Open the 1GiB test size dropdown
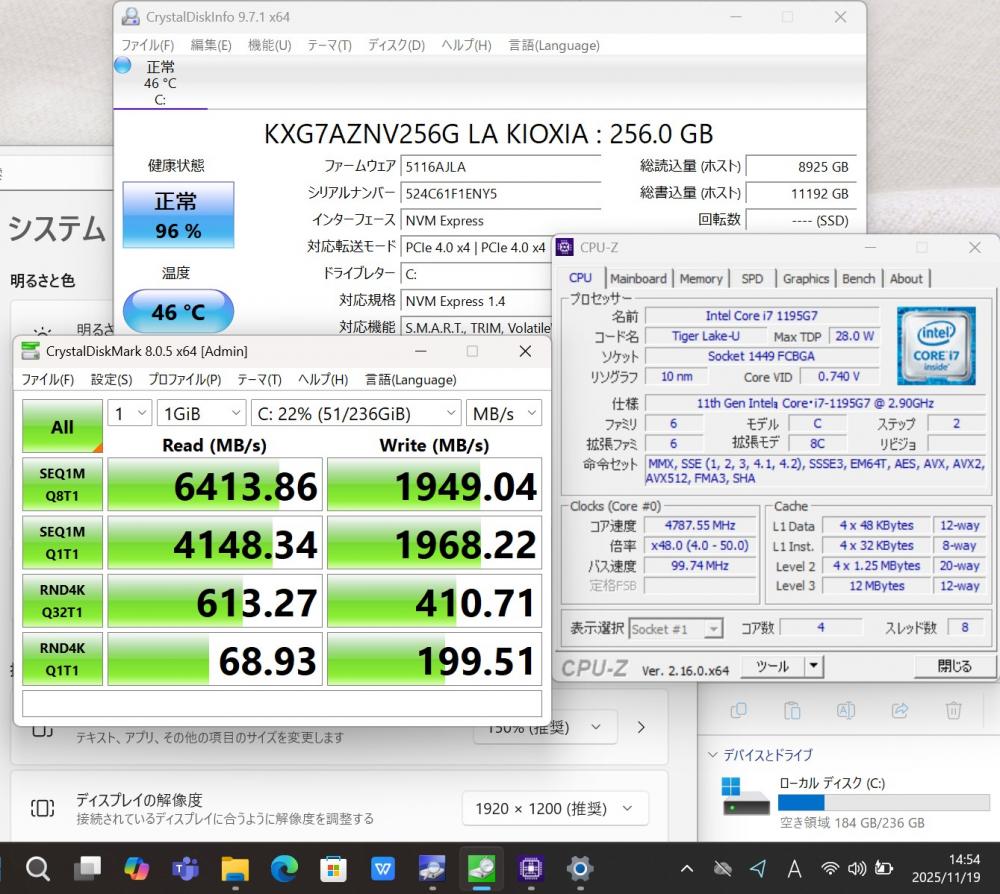 coord(203,413)
